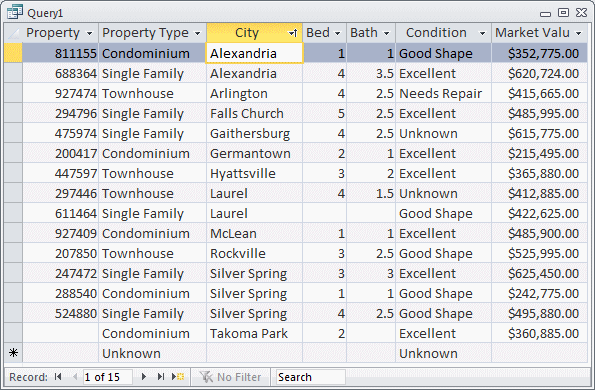The image size is (595, 390).
Task: Select row selector for property 811155
Action: tap(13, 53)
